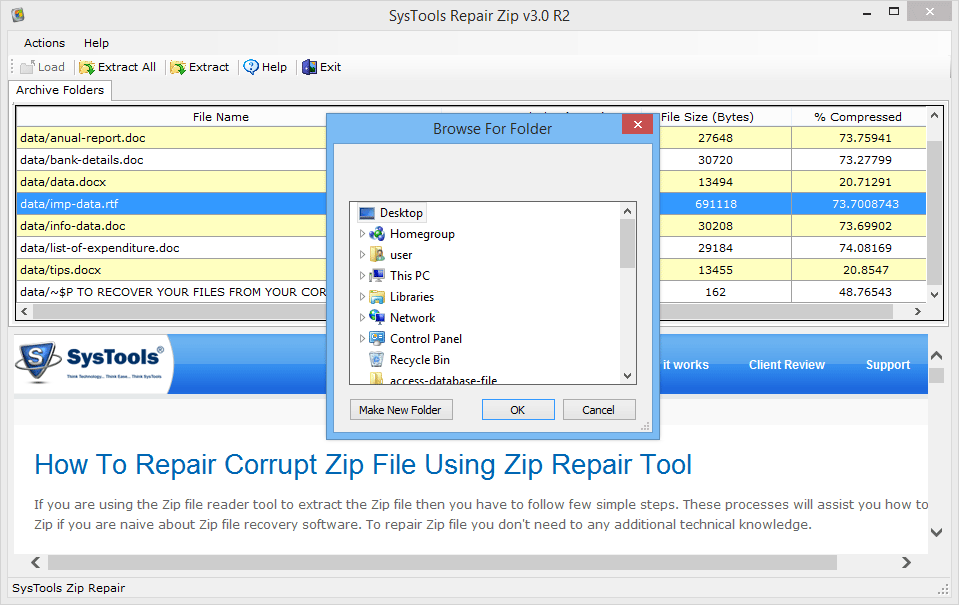The height and width of the screenshot is (605, 959).
Task: Click the SysTools logo in the banner
Action: pyautogui.click(x=91, y=362)
